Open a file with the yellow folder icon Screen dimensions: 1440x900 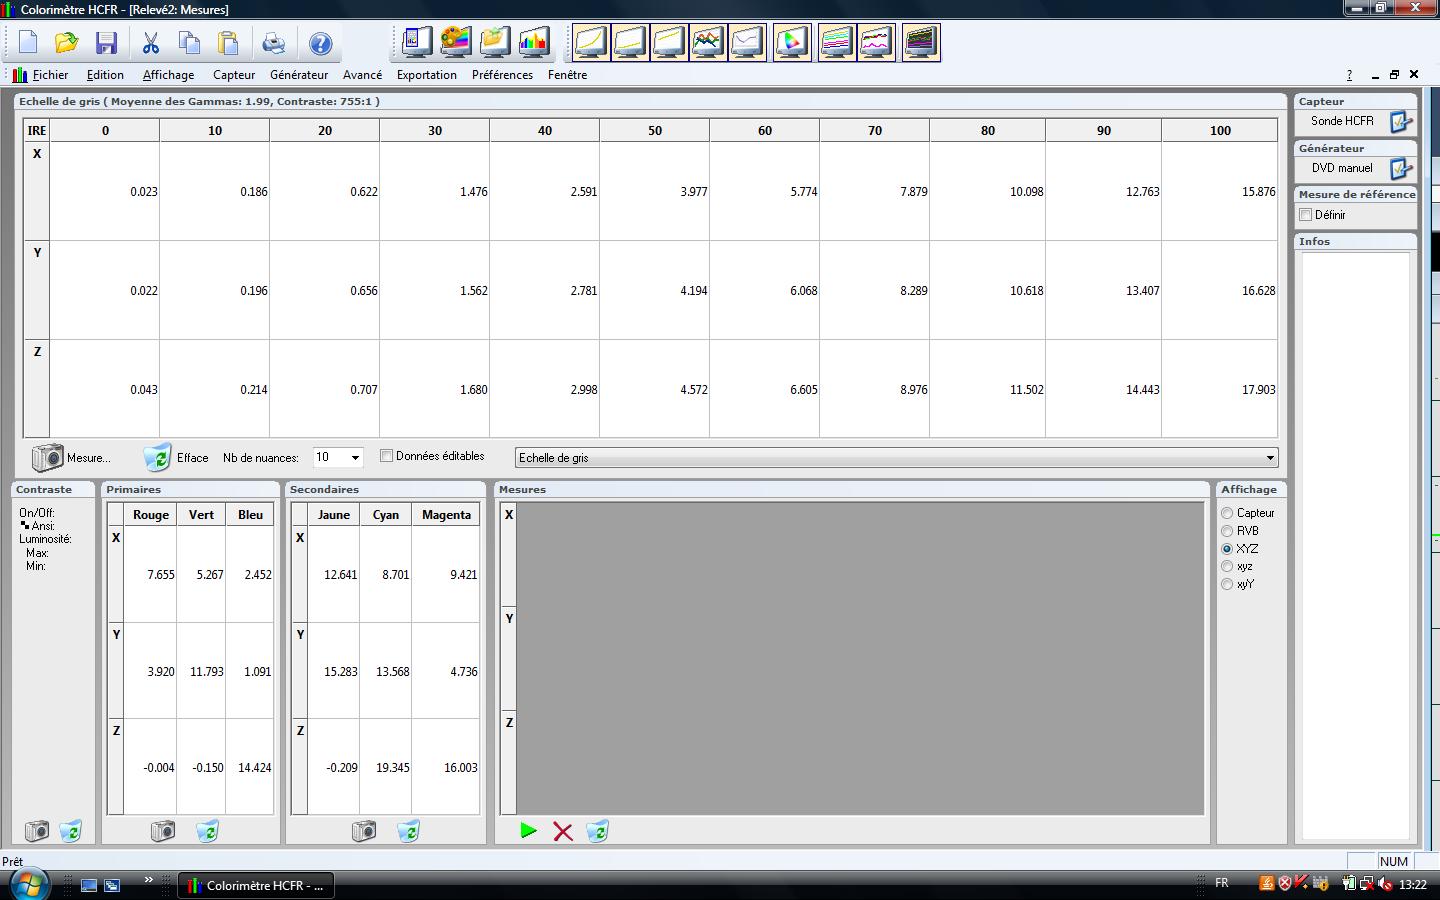tap(67, 43)
